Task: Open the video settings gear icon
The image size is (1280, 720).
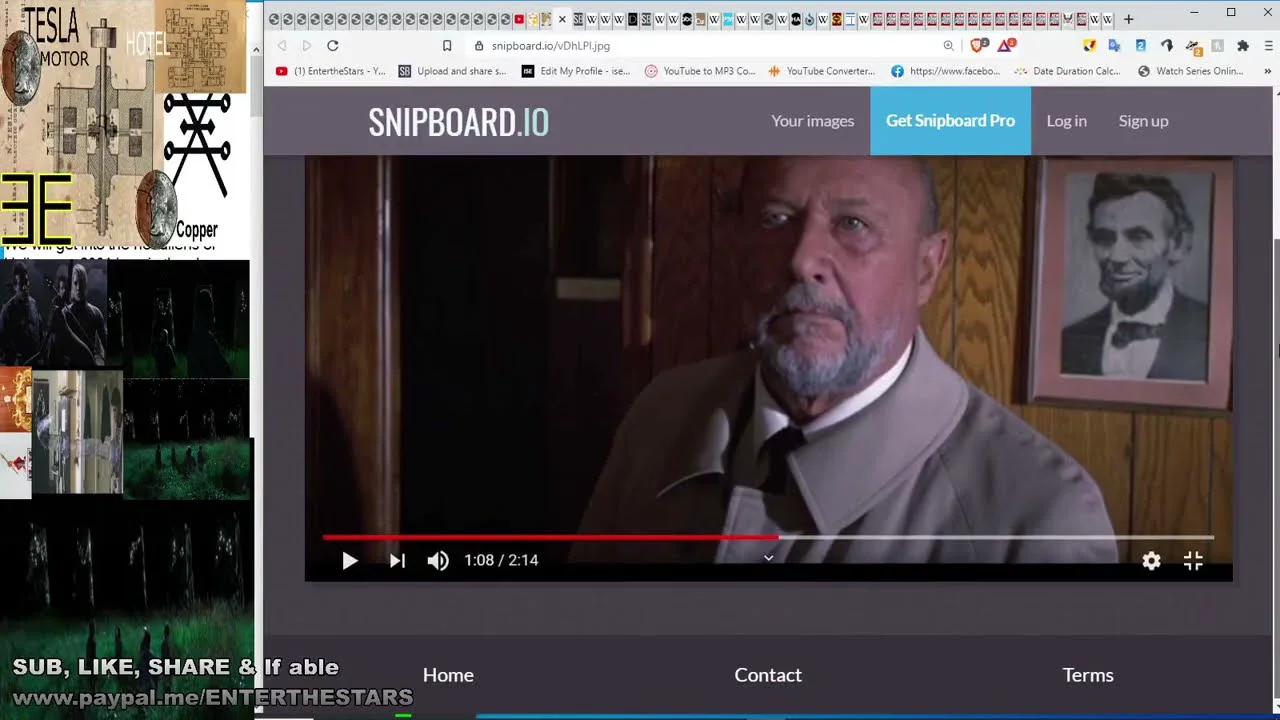Action: tap(1151, 561)
